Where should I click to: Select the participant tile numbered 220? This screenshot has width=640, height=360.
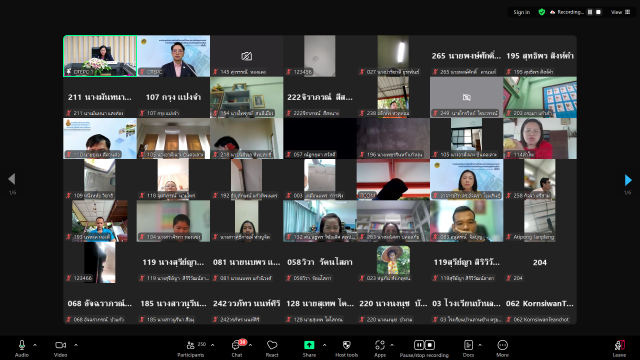click(393, 304)
